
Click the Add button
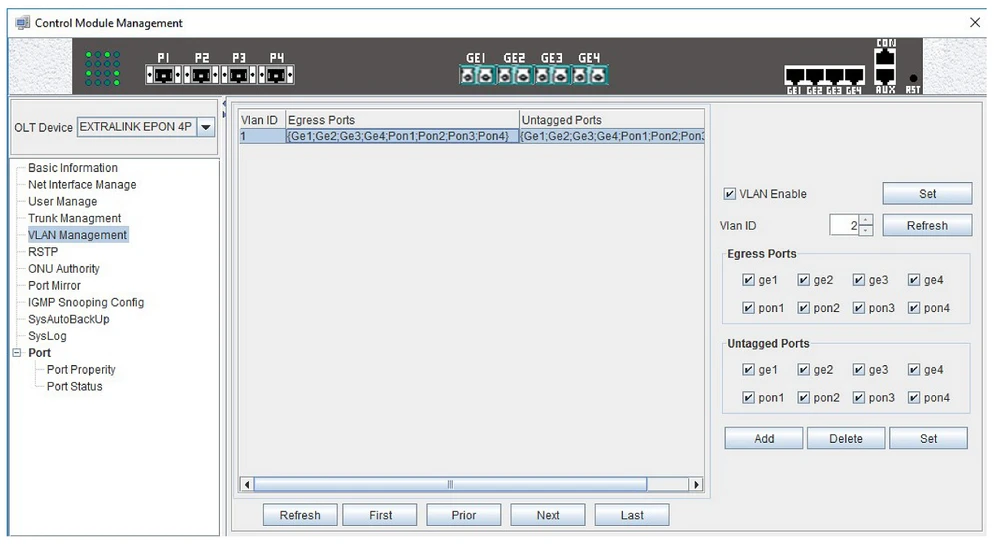click(764, 438)
